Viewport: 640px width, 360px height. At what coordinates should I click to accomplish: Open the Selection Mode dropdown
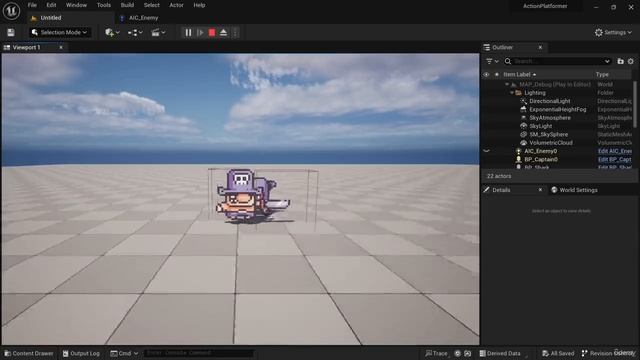(x=60, y=32)
